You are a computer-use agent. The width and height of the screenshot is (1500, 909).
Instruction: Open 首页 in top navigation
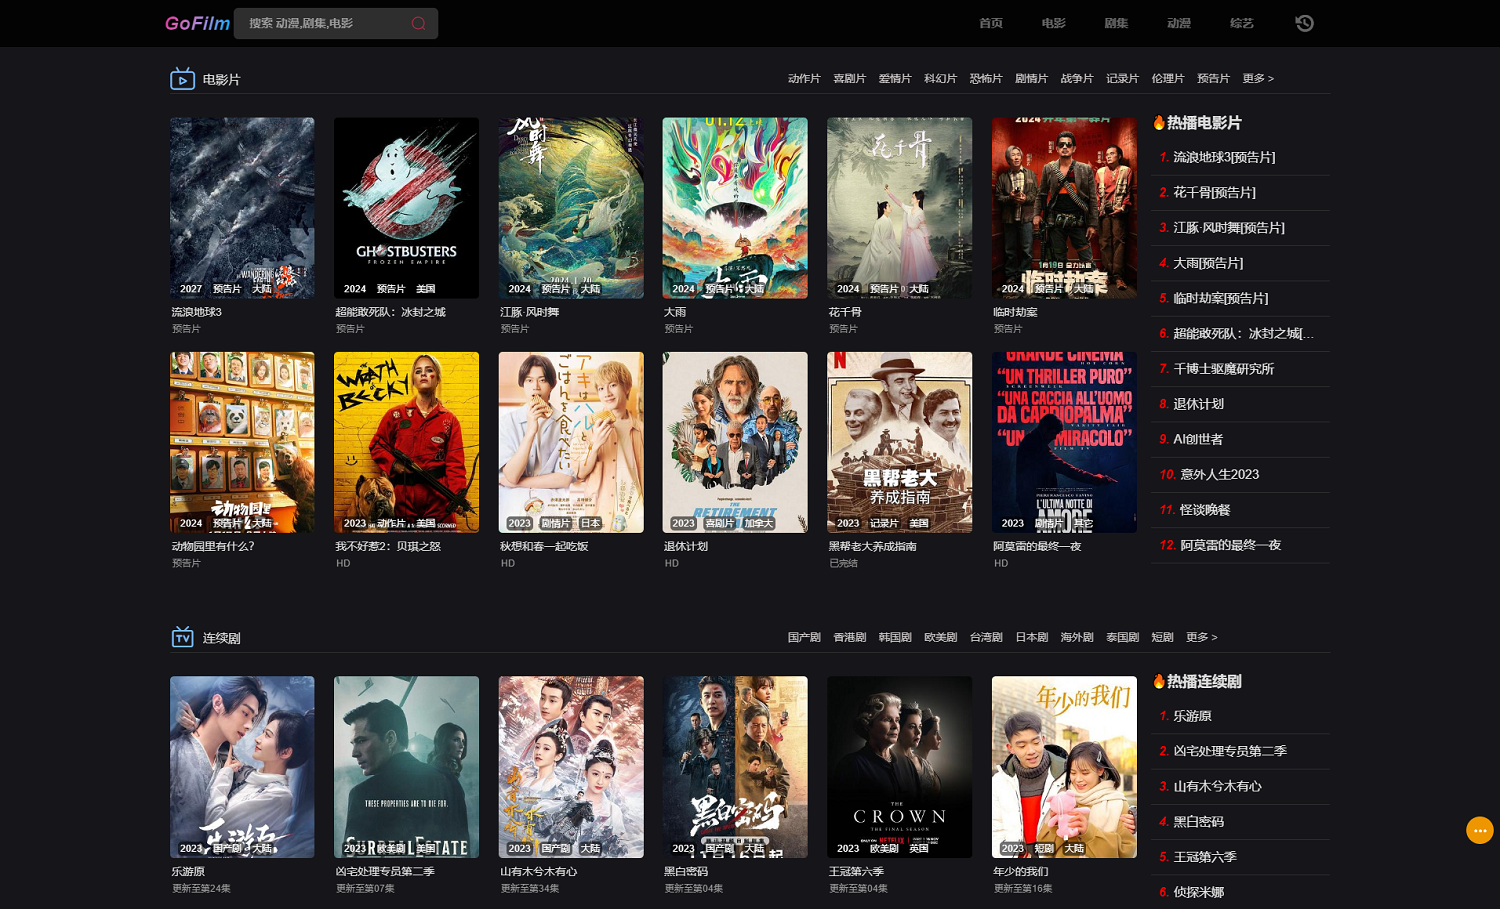(x=991, y=23)
